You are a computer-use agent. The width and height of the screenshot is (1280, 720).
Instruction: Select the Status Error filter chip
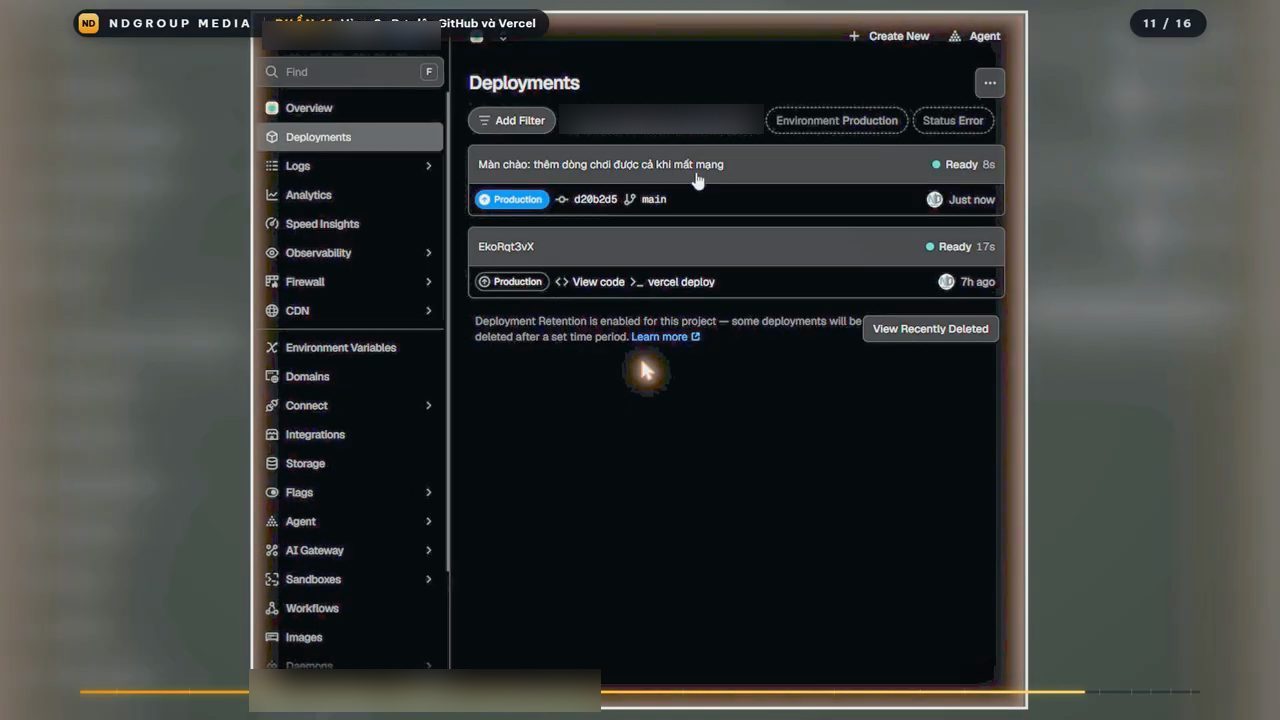pos(953,121)
